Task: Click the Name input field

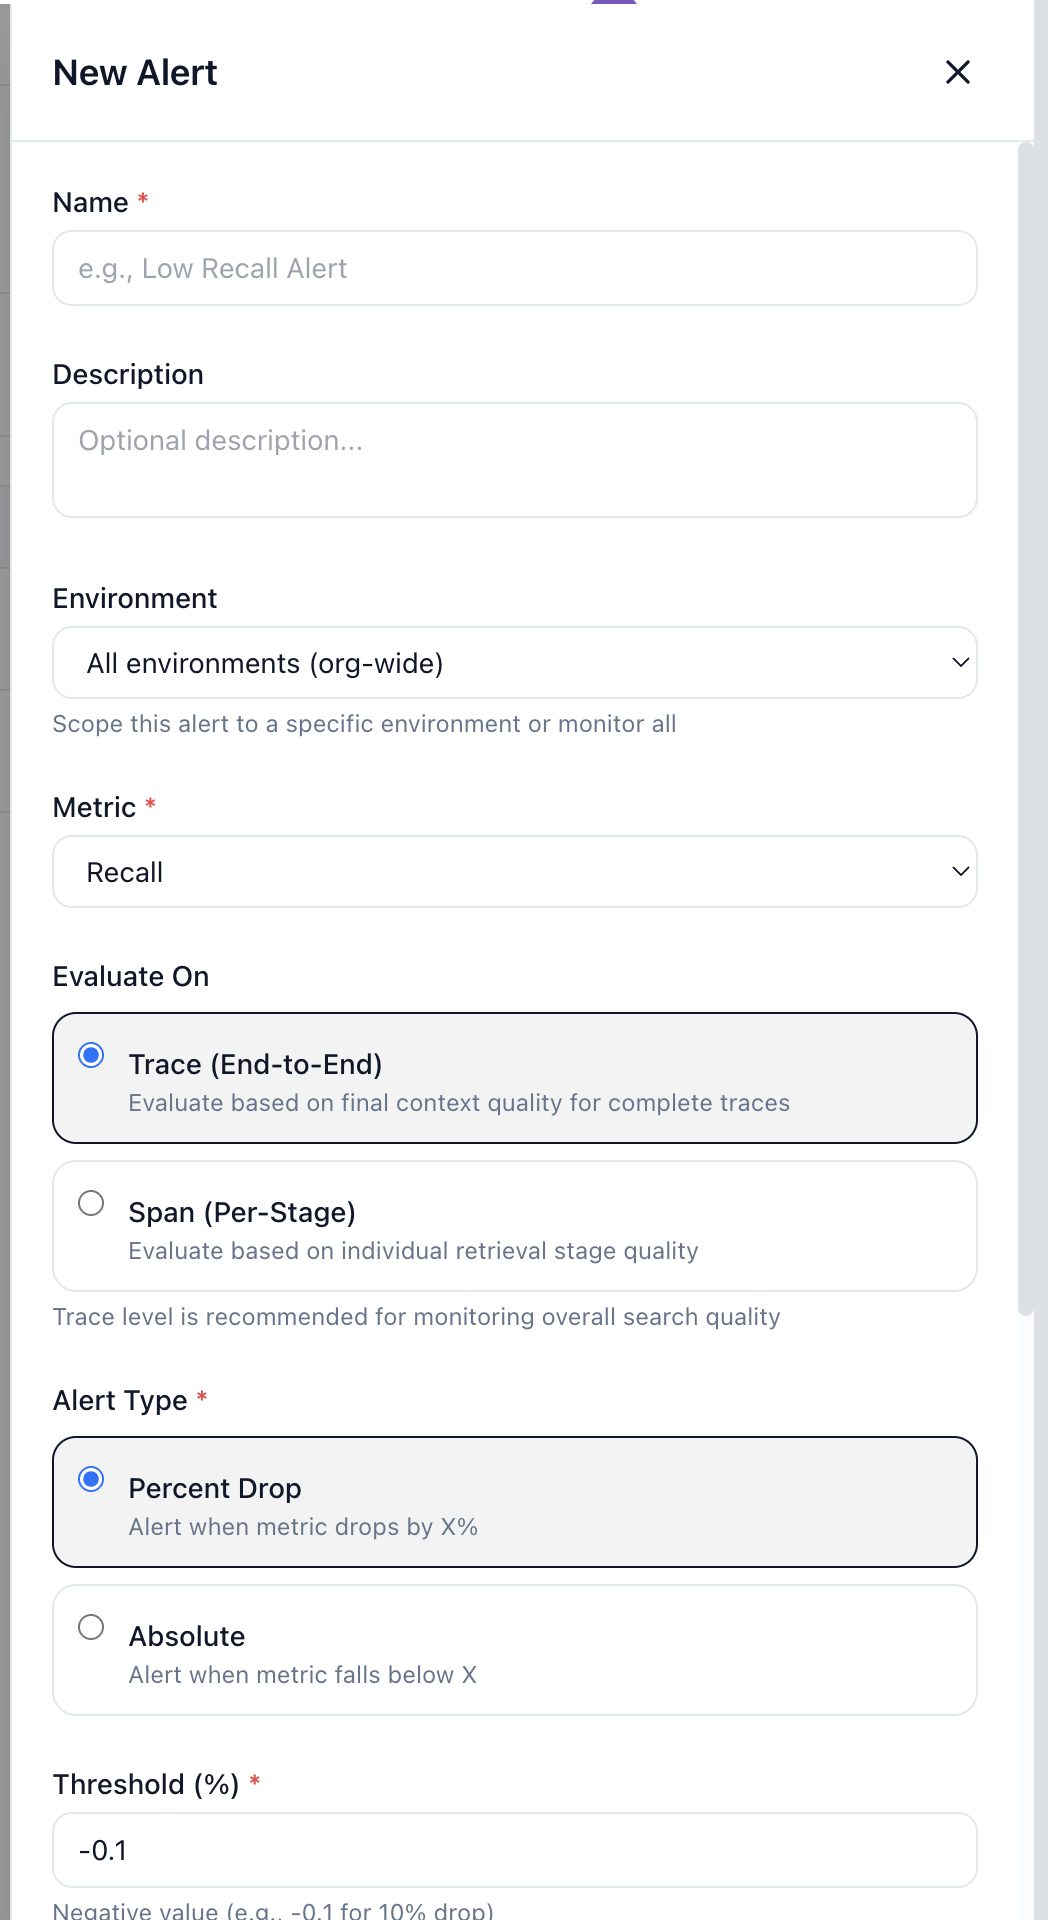Action: click(x=514, y=267)
